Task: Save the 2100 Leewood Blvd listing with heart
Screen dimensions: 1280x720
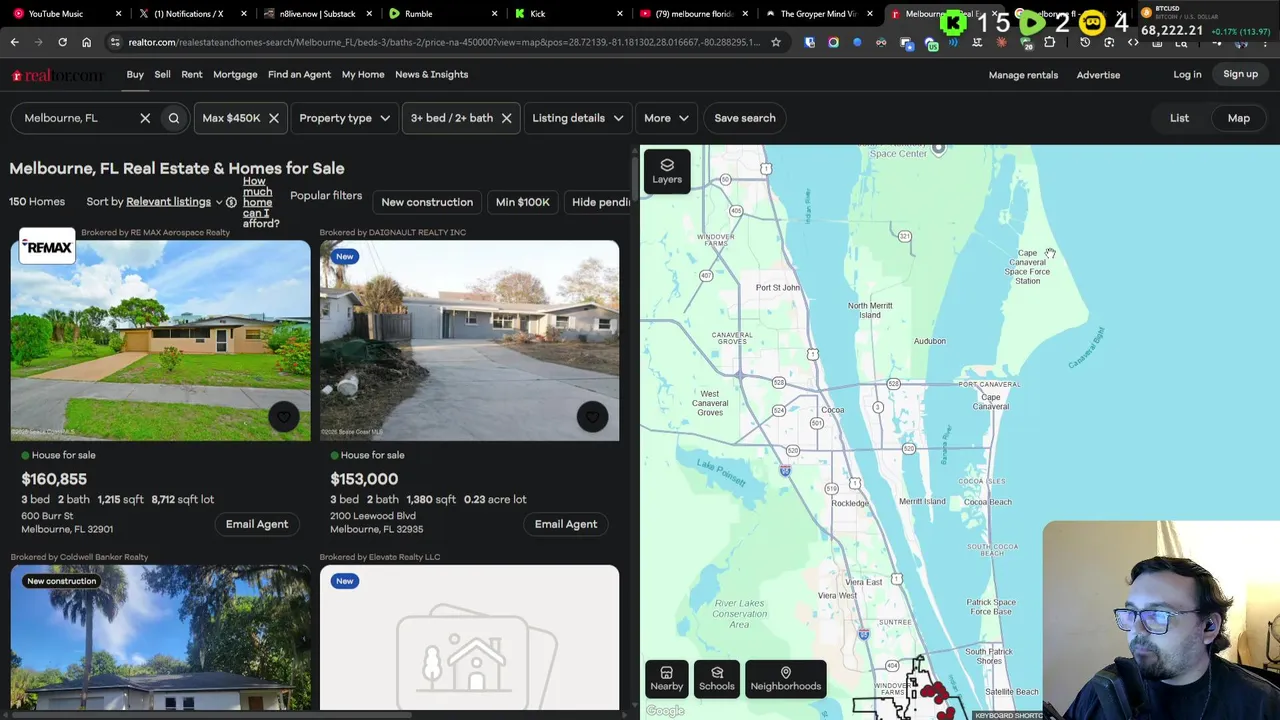Action: coord(592,417)
